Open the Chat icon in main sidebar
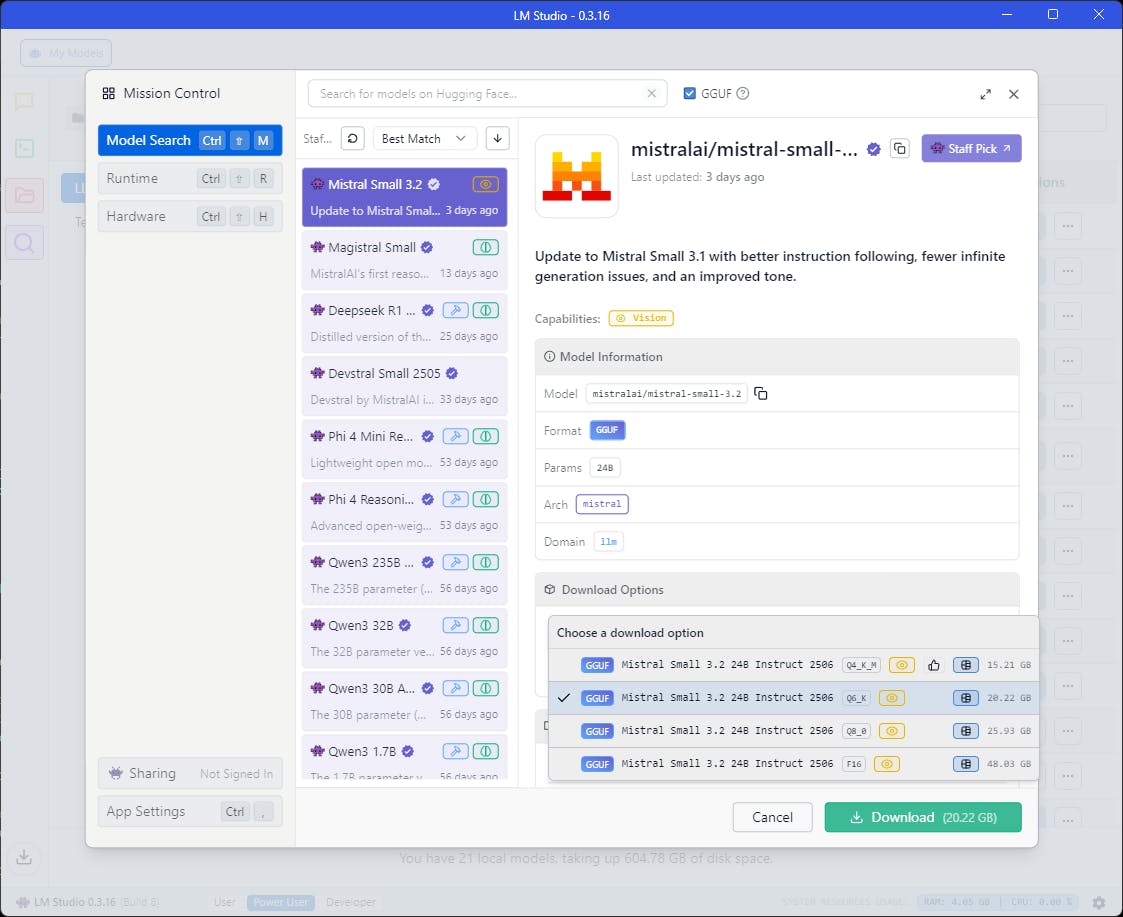The image size is (1123, 917). [x=24, y=101]
